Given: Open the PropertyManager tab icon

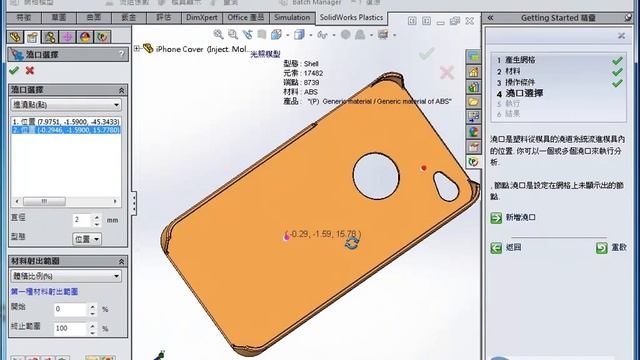Looking at the screenshot, I should 32,37.
